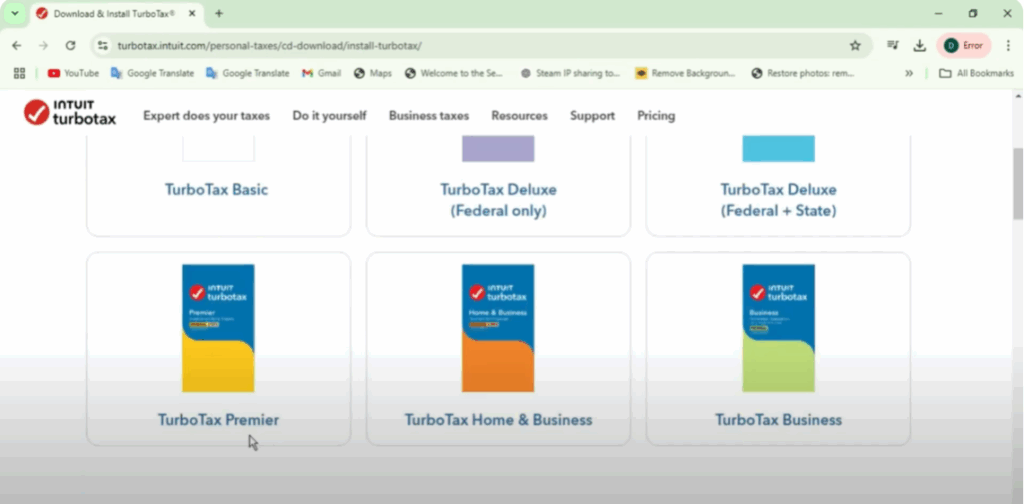Open the 'Remove Backgroun...' bookmark
This screenshot has width=1024, height=504.
(x=686, y=73)
